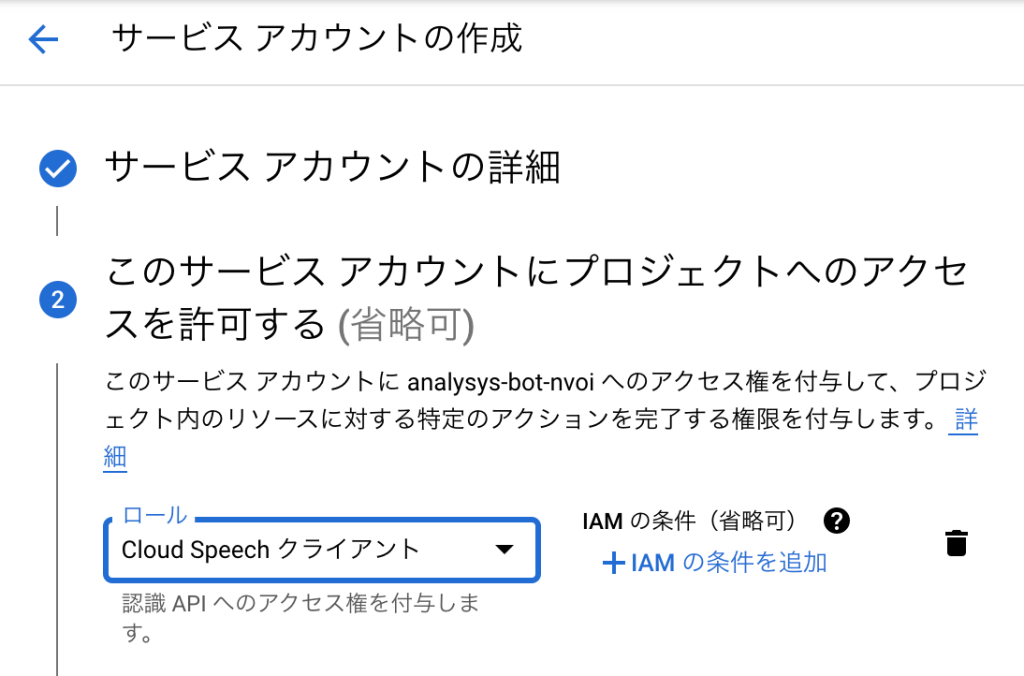This screenshot has width=1024, height=676.
Task: Open the 詳細 link
Action: [x=965, y=420]
